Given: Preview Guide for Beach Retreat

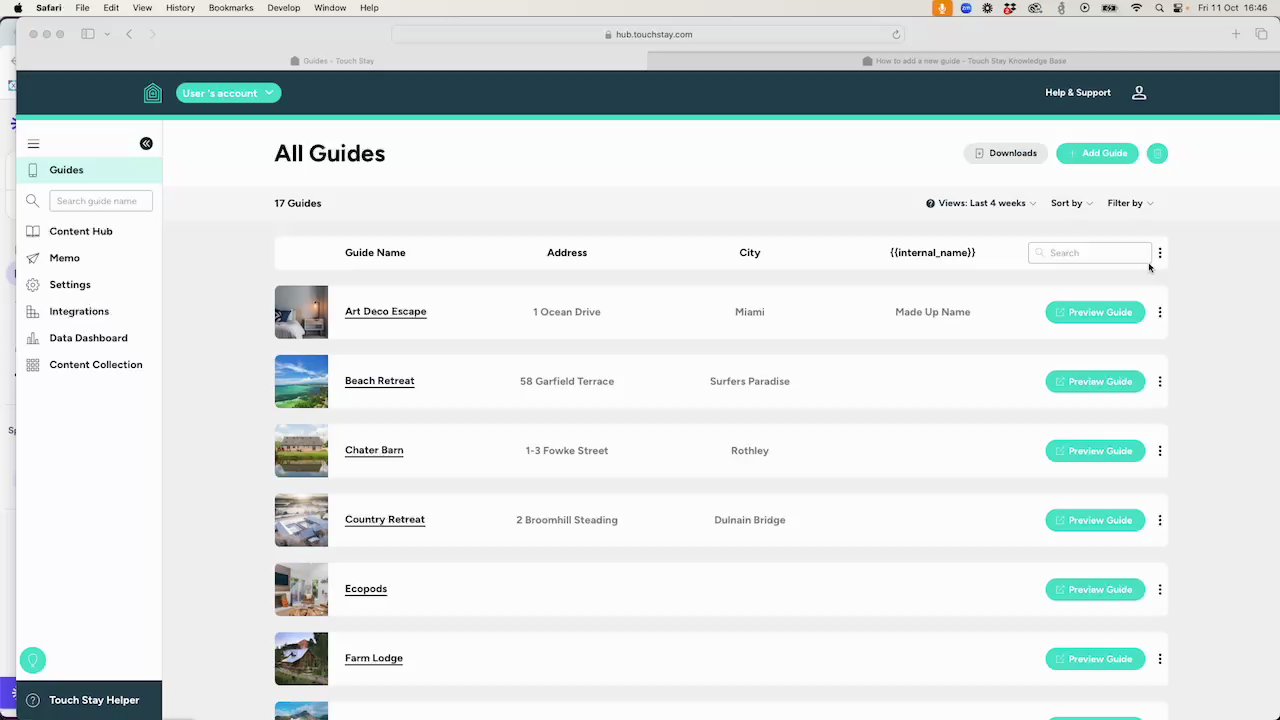Looking at the screenshot, I should [1095, 381].
